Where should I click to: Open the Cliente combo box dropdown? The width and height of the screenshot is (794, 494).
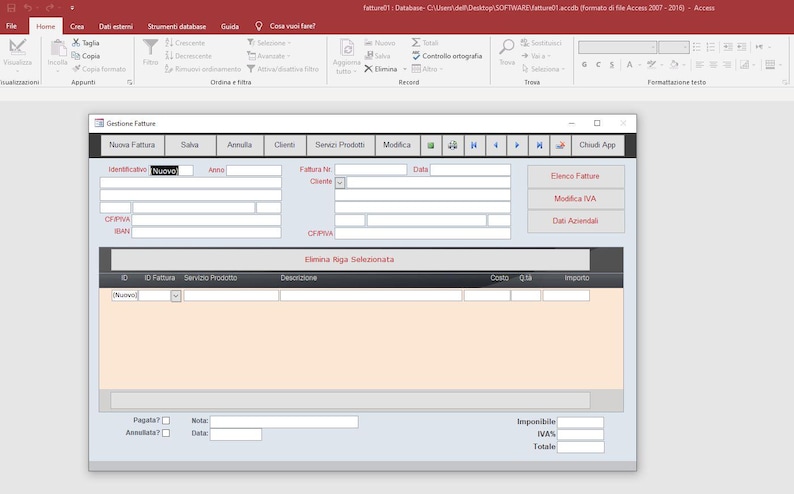click(340, 183)
